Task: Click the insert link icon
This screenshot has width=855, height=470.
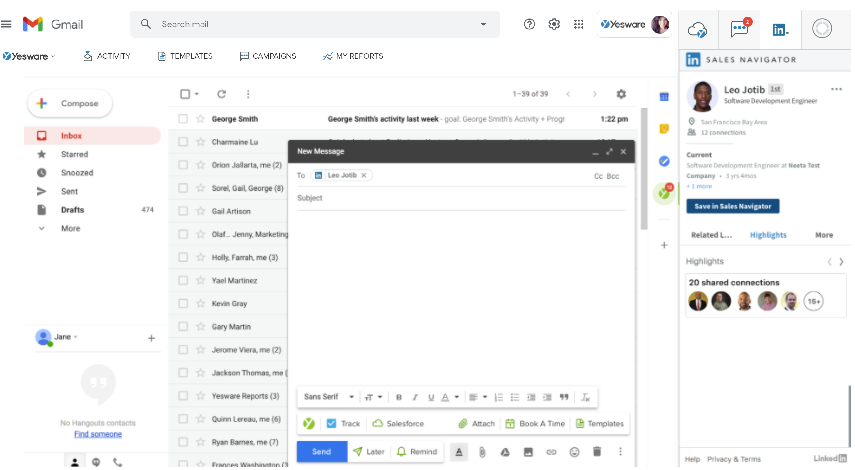Action: (x=551, y=452)
